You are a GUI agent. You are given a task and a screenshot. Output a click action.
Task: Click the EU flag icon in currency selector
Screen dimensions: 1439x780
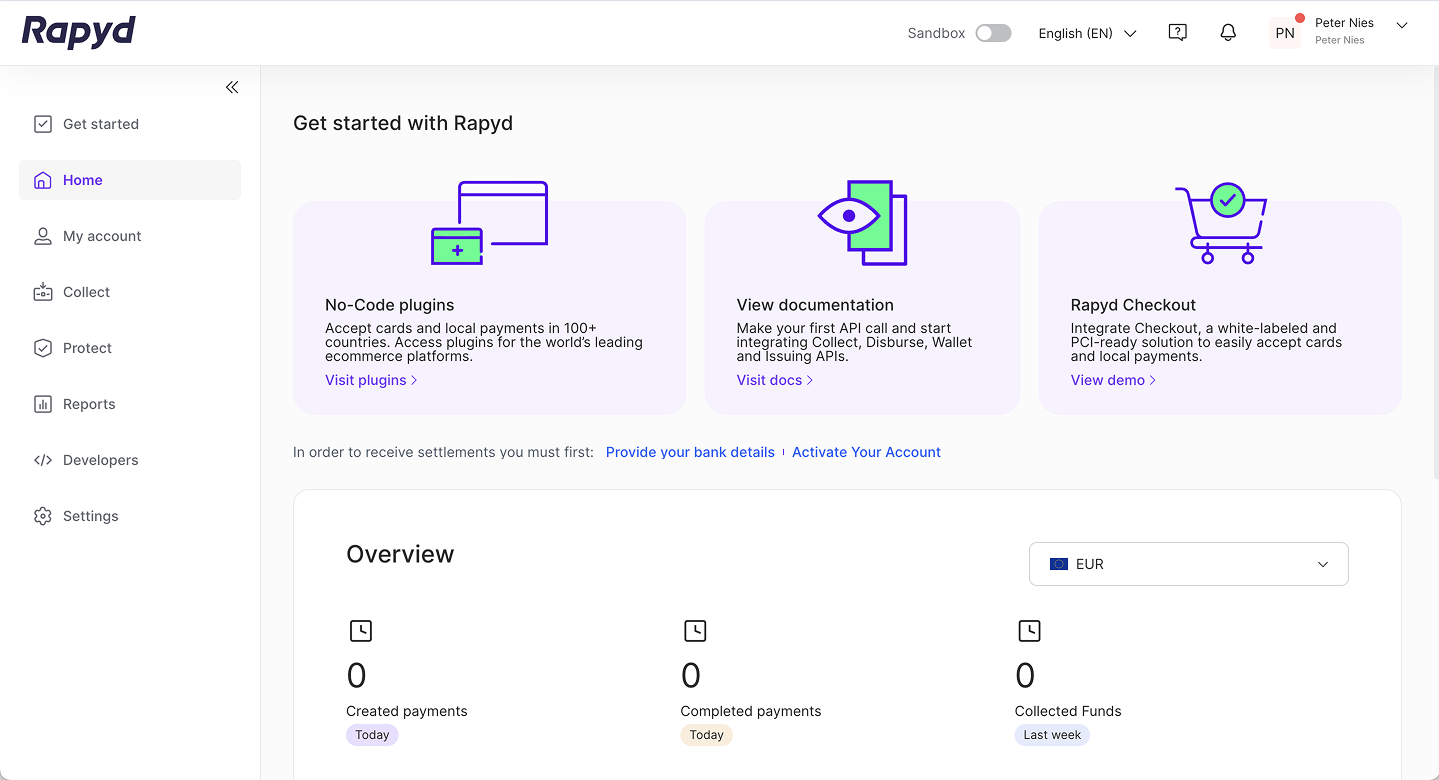point(1059,564)
